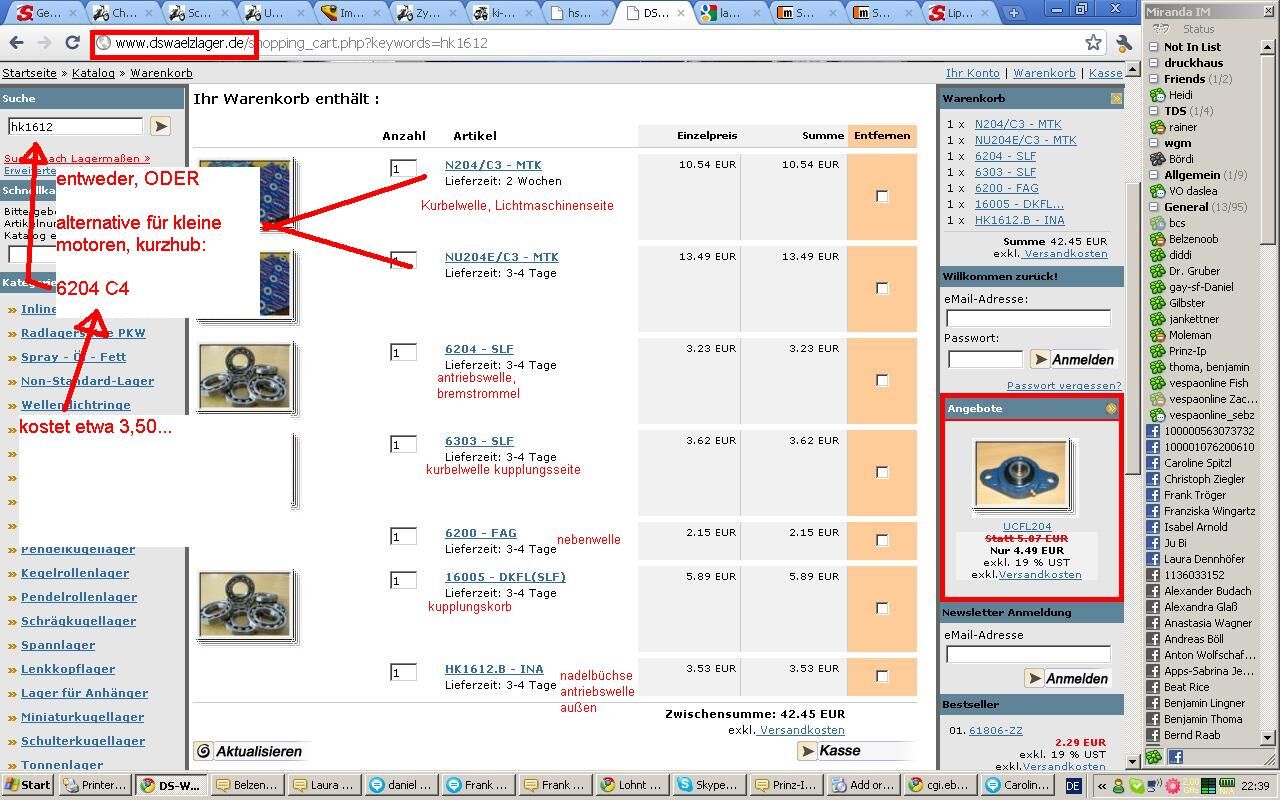
Task: Switch to the Lip... browser tab
Action: point(957,13)
